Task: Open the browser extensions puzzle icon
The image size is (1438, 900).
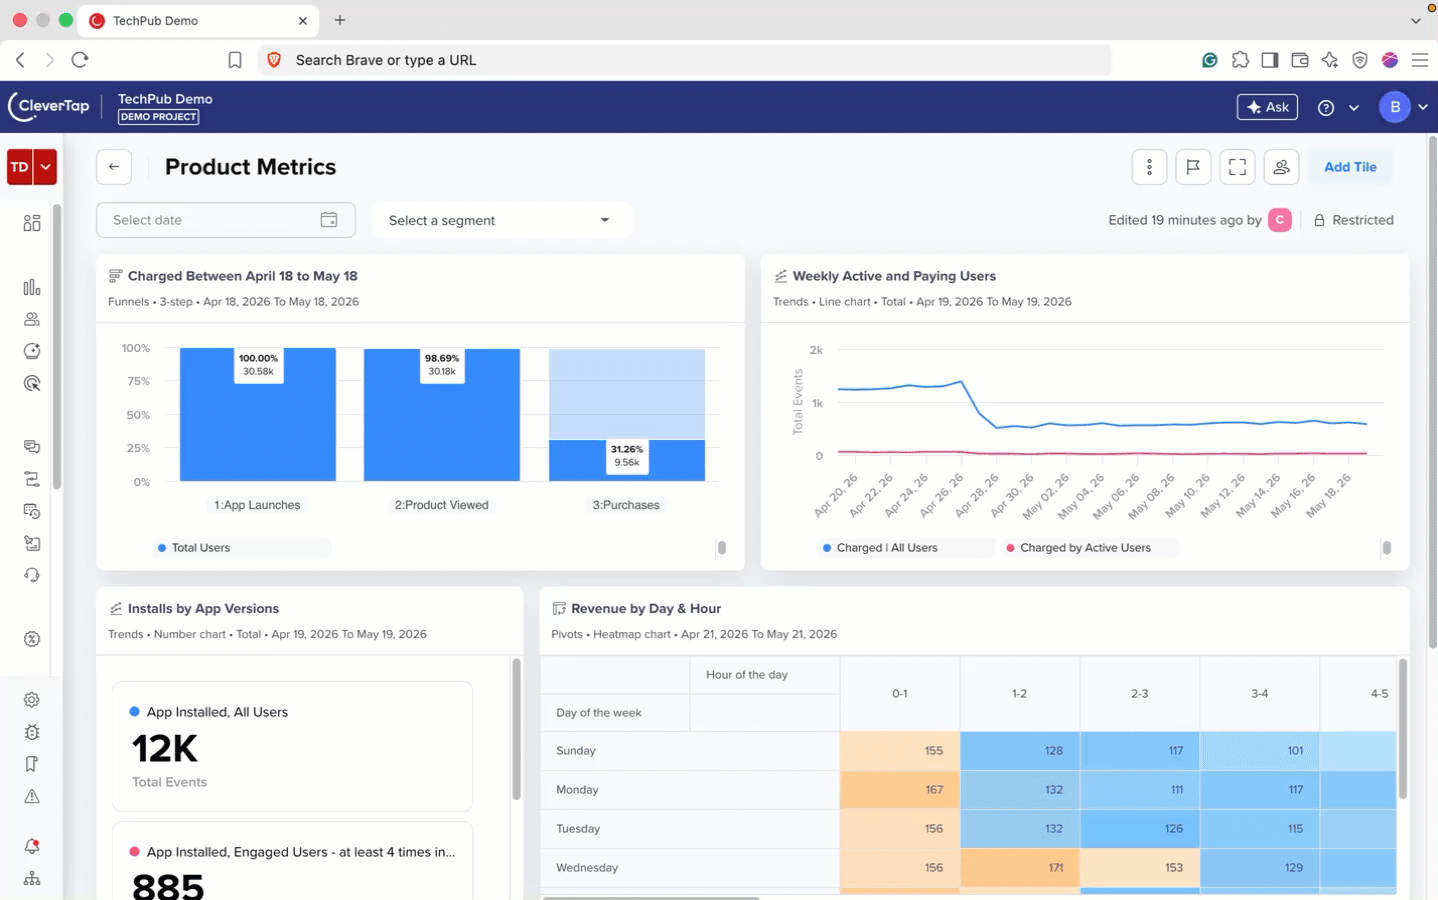Action: tap(1240, 60)
